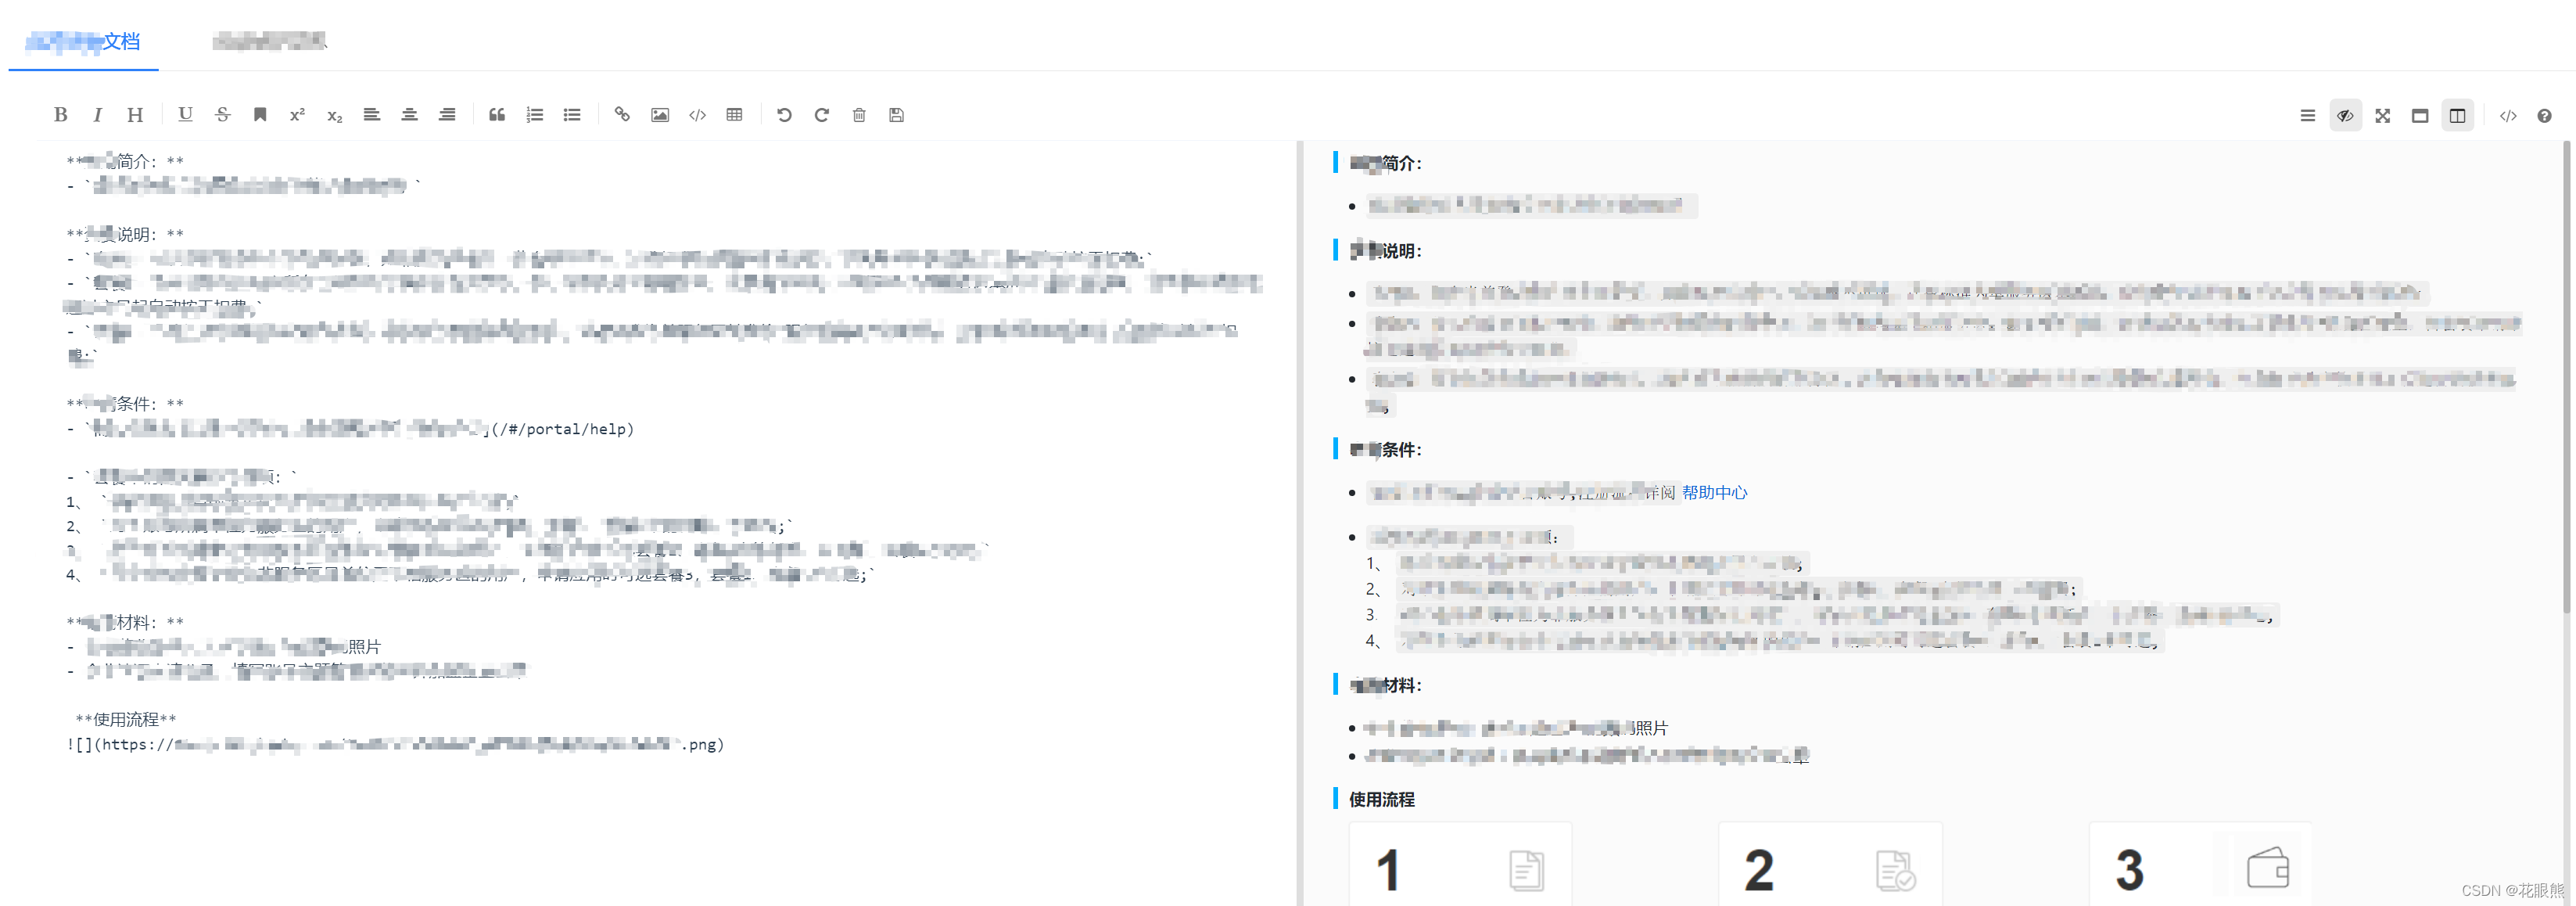Enter fullscreen editing mode
The height and width of the screenshot is (906, 2576).
coord(2383,116)
